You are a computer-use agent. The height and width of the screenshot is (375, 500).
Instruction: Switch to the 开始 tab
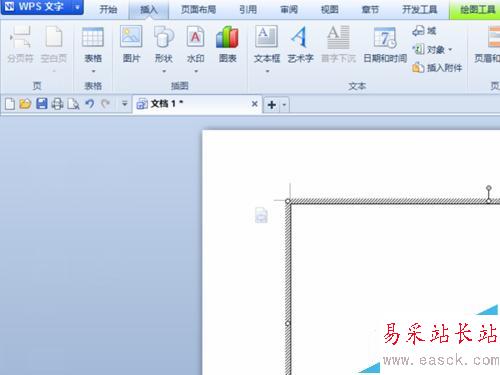point(108,9)
